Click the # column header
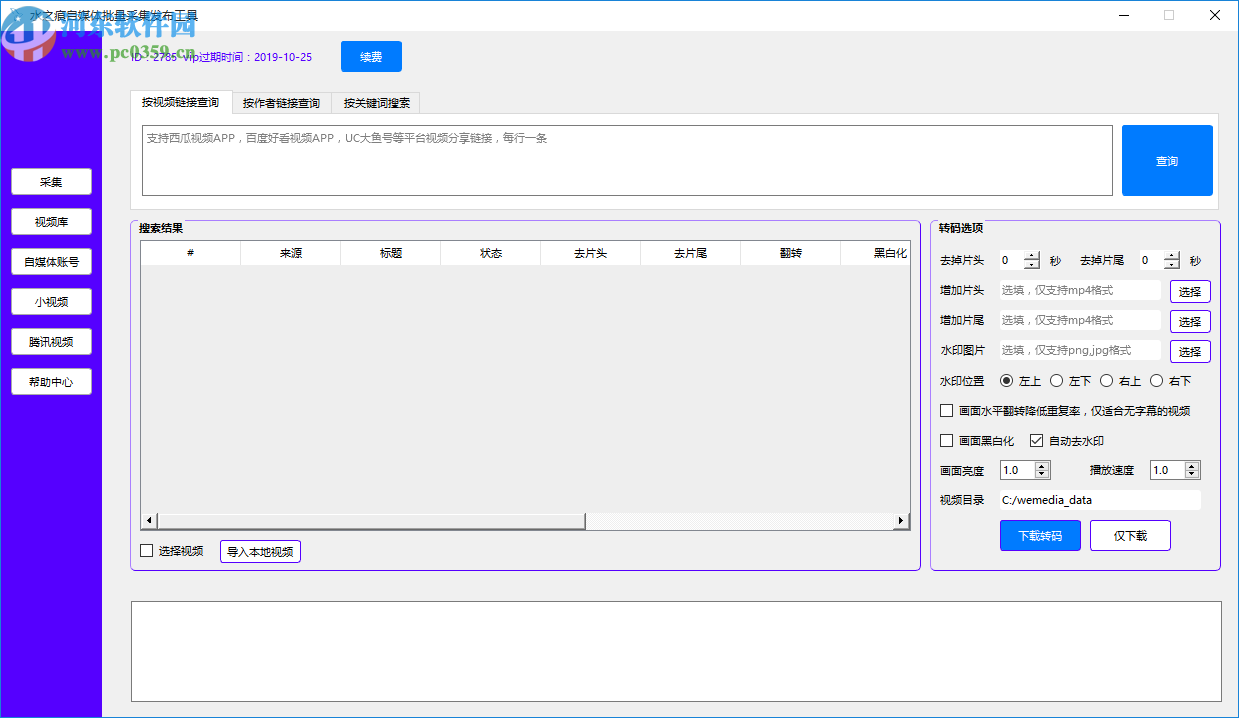Viewport: 1239px width, 718px height. [190, 253]
